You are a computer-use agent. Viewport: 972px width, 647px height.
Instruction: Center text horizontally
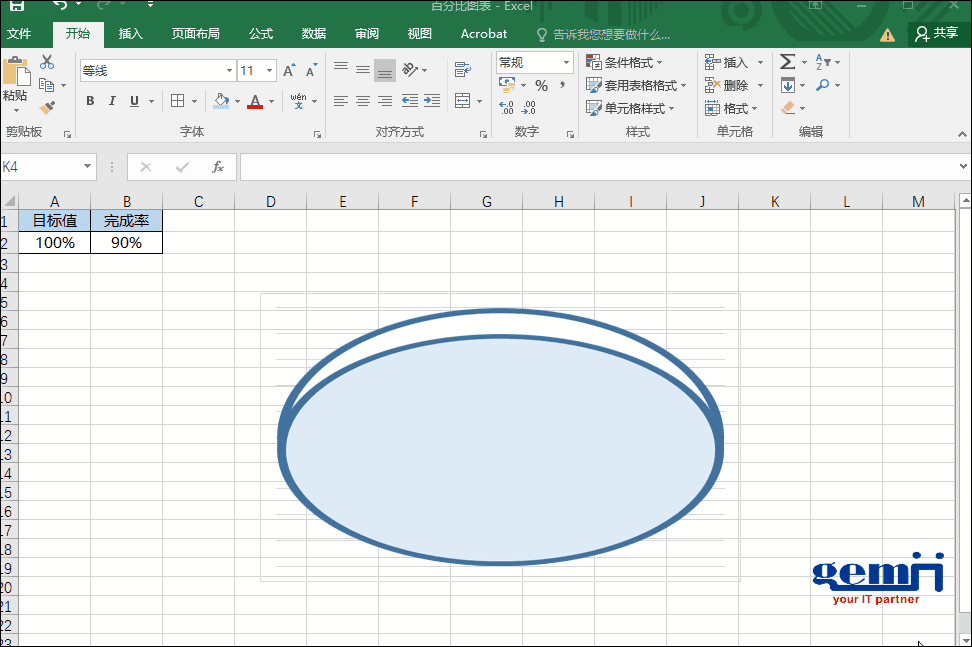coord(363,101)
